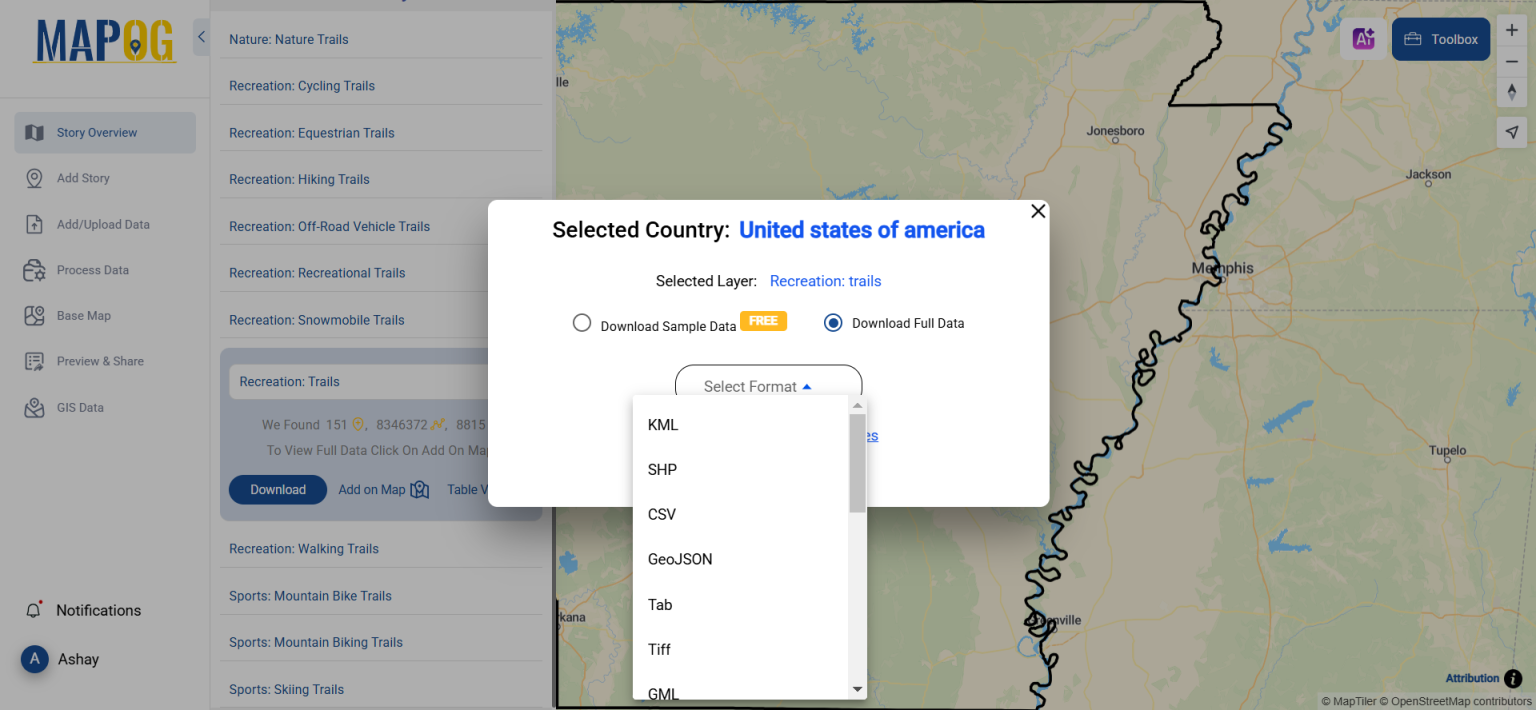1536x710 pixels.
Task: Choose the free Download Sample Data option
Action: [x=582, y=322]
